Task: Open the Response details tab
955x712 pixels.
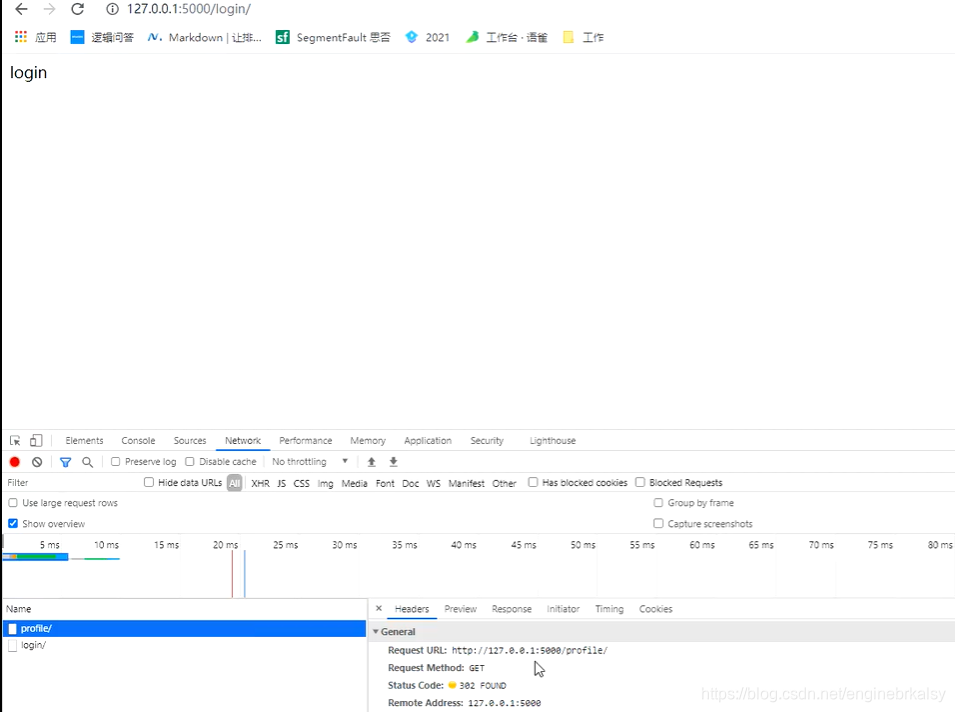Action: 512,609
